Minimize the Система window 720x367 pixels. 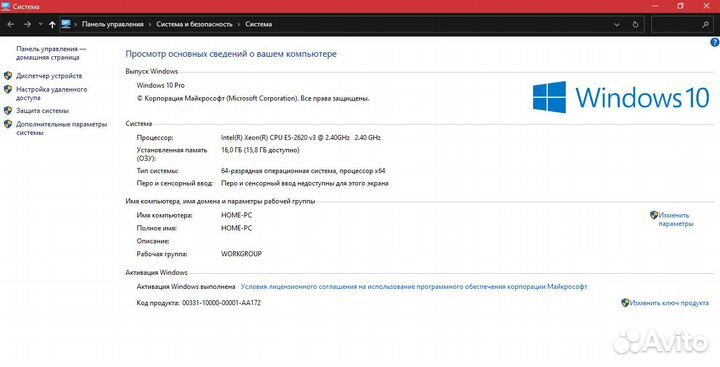point(656,6)
